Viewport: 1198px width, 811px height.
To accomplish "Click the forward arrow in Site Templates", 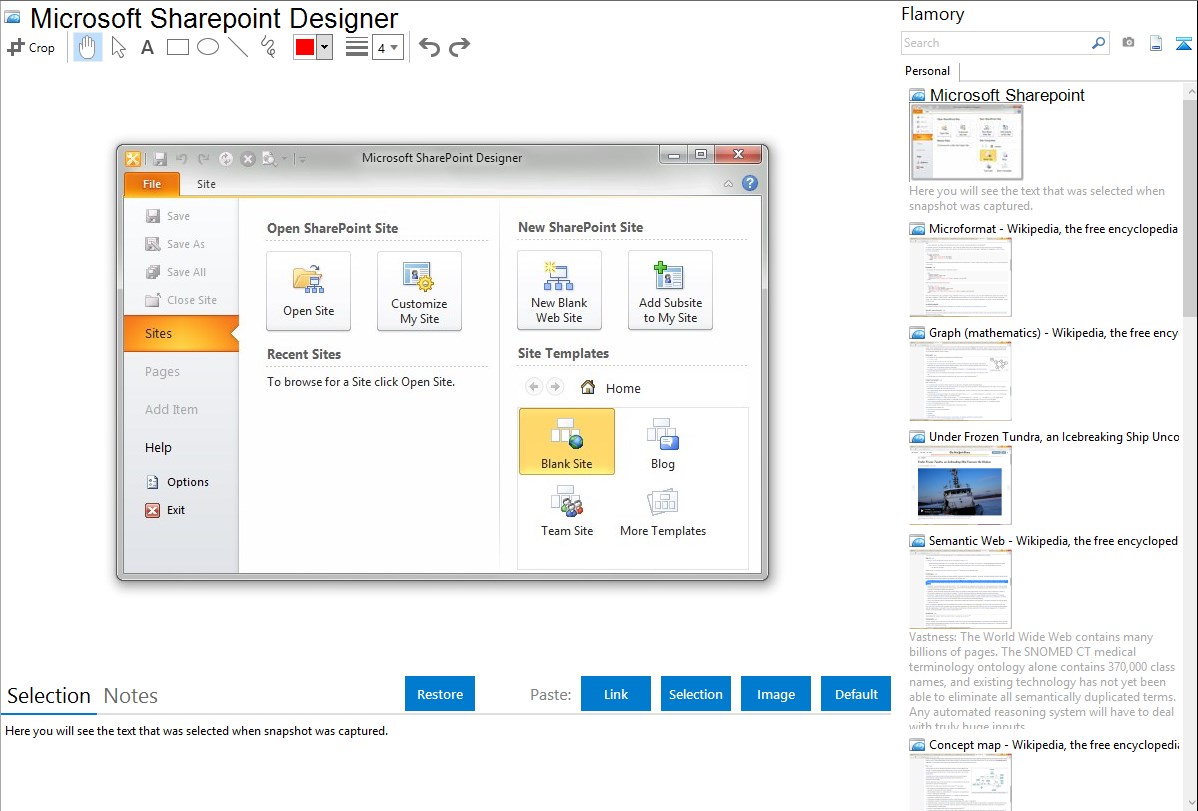I will click(555, 387).
